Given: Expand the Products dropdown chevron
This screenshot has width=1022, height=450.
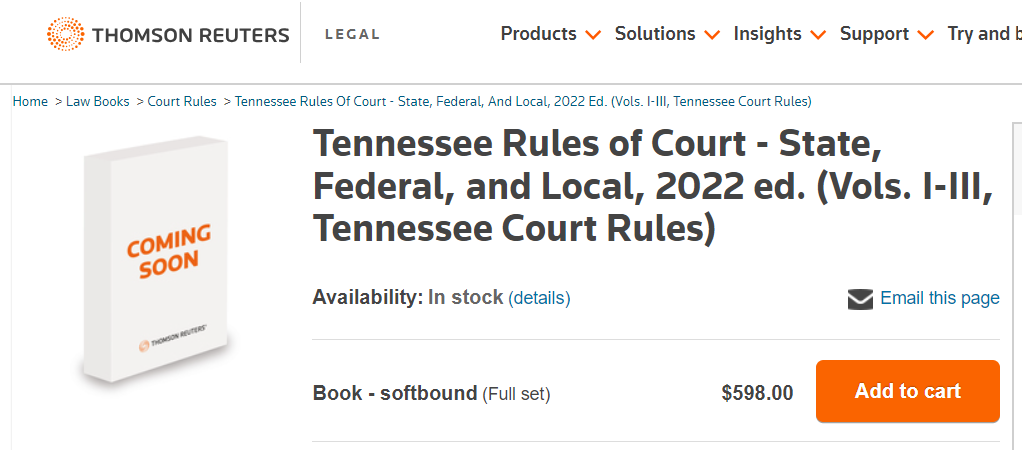Looking at the screenshot, I should click(593, 35).
